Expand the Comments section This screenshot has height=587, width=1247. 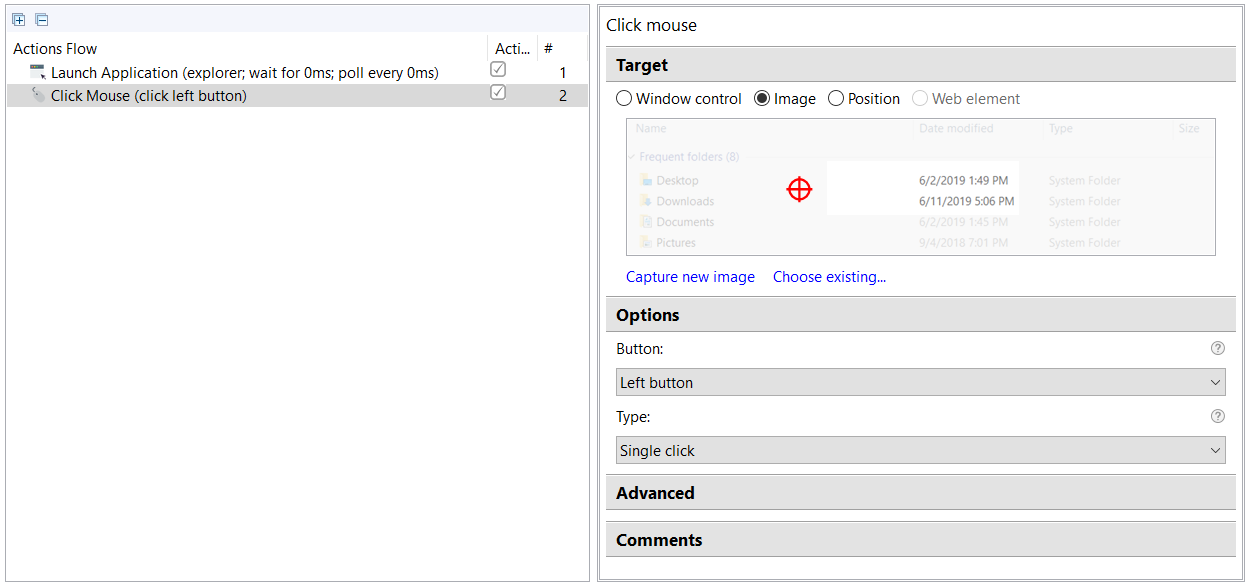coord(920,540)
